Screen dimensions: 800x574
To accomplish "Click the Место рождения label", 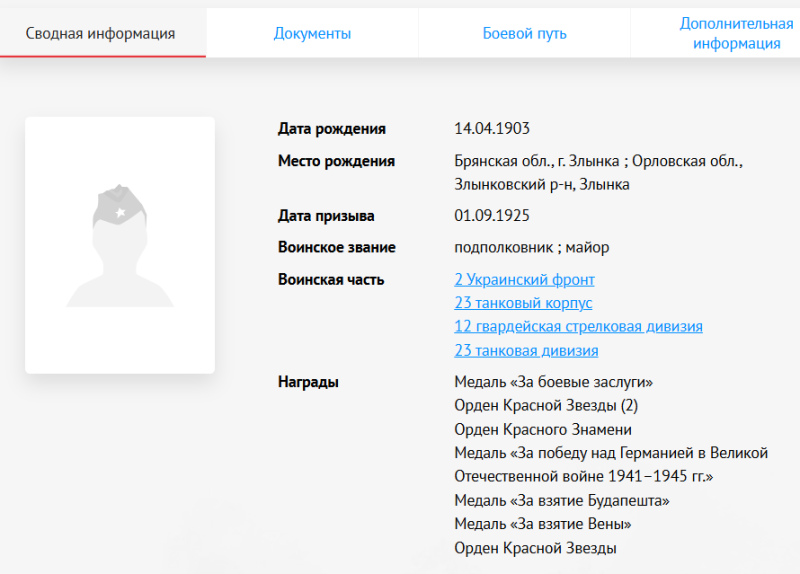I will [336, 161].
